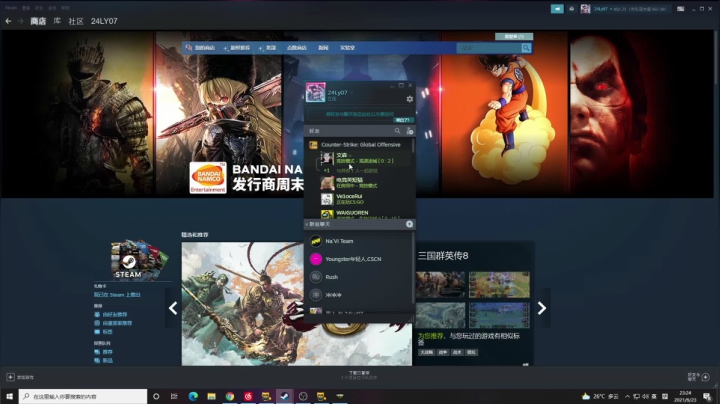Open 新闻 in the store navigation bar

[x=323, y=48]
